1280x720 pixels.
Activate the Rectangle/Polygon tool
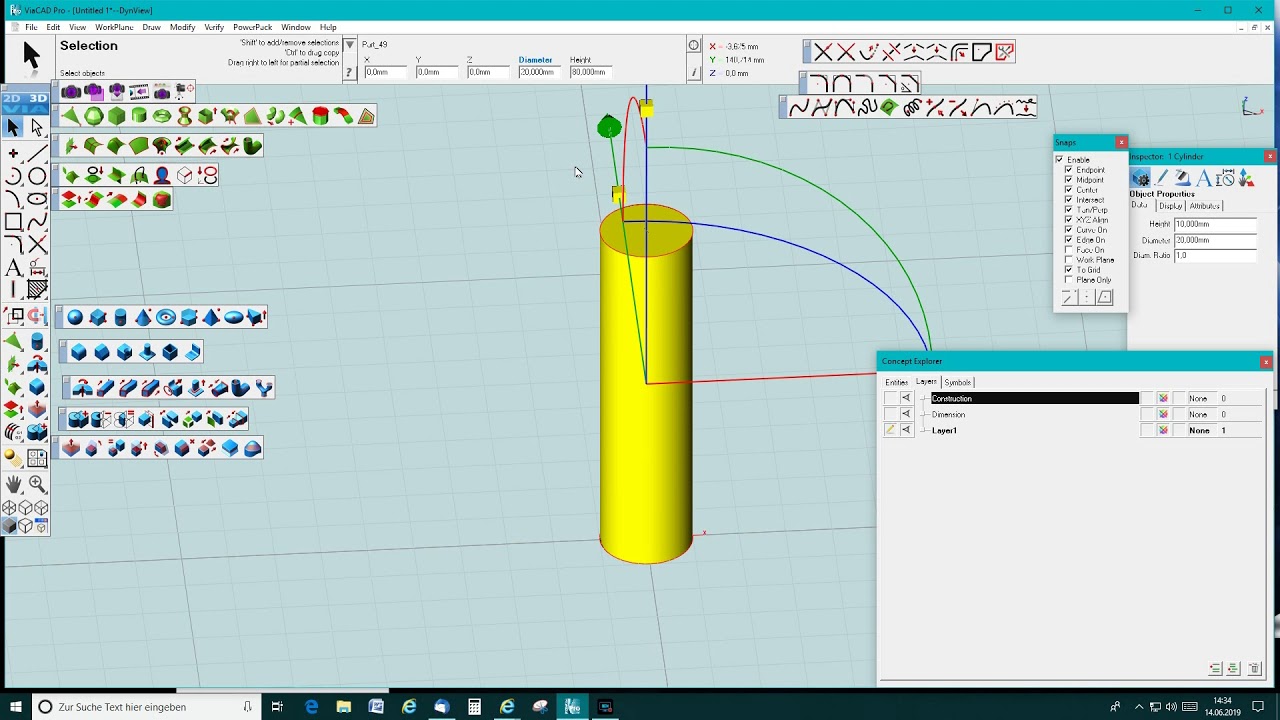click(13, 222)
